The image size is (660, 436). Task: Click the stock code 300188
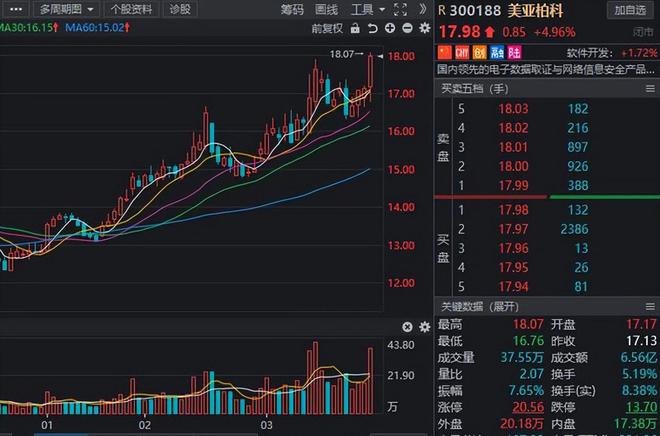[475, 11]
